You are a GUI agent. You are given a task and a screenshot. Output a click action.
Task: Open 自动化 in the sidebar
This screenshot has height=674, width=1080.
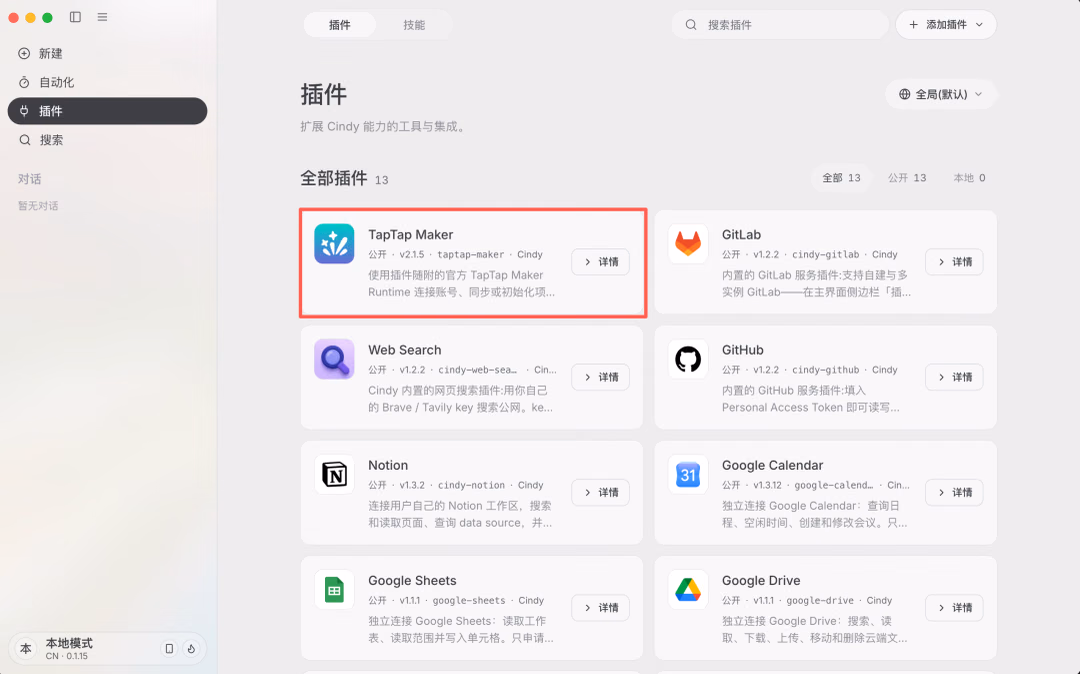click(x=107, y=83)
